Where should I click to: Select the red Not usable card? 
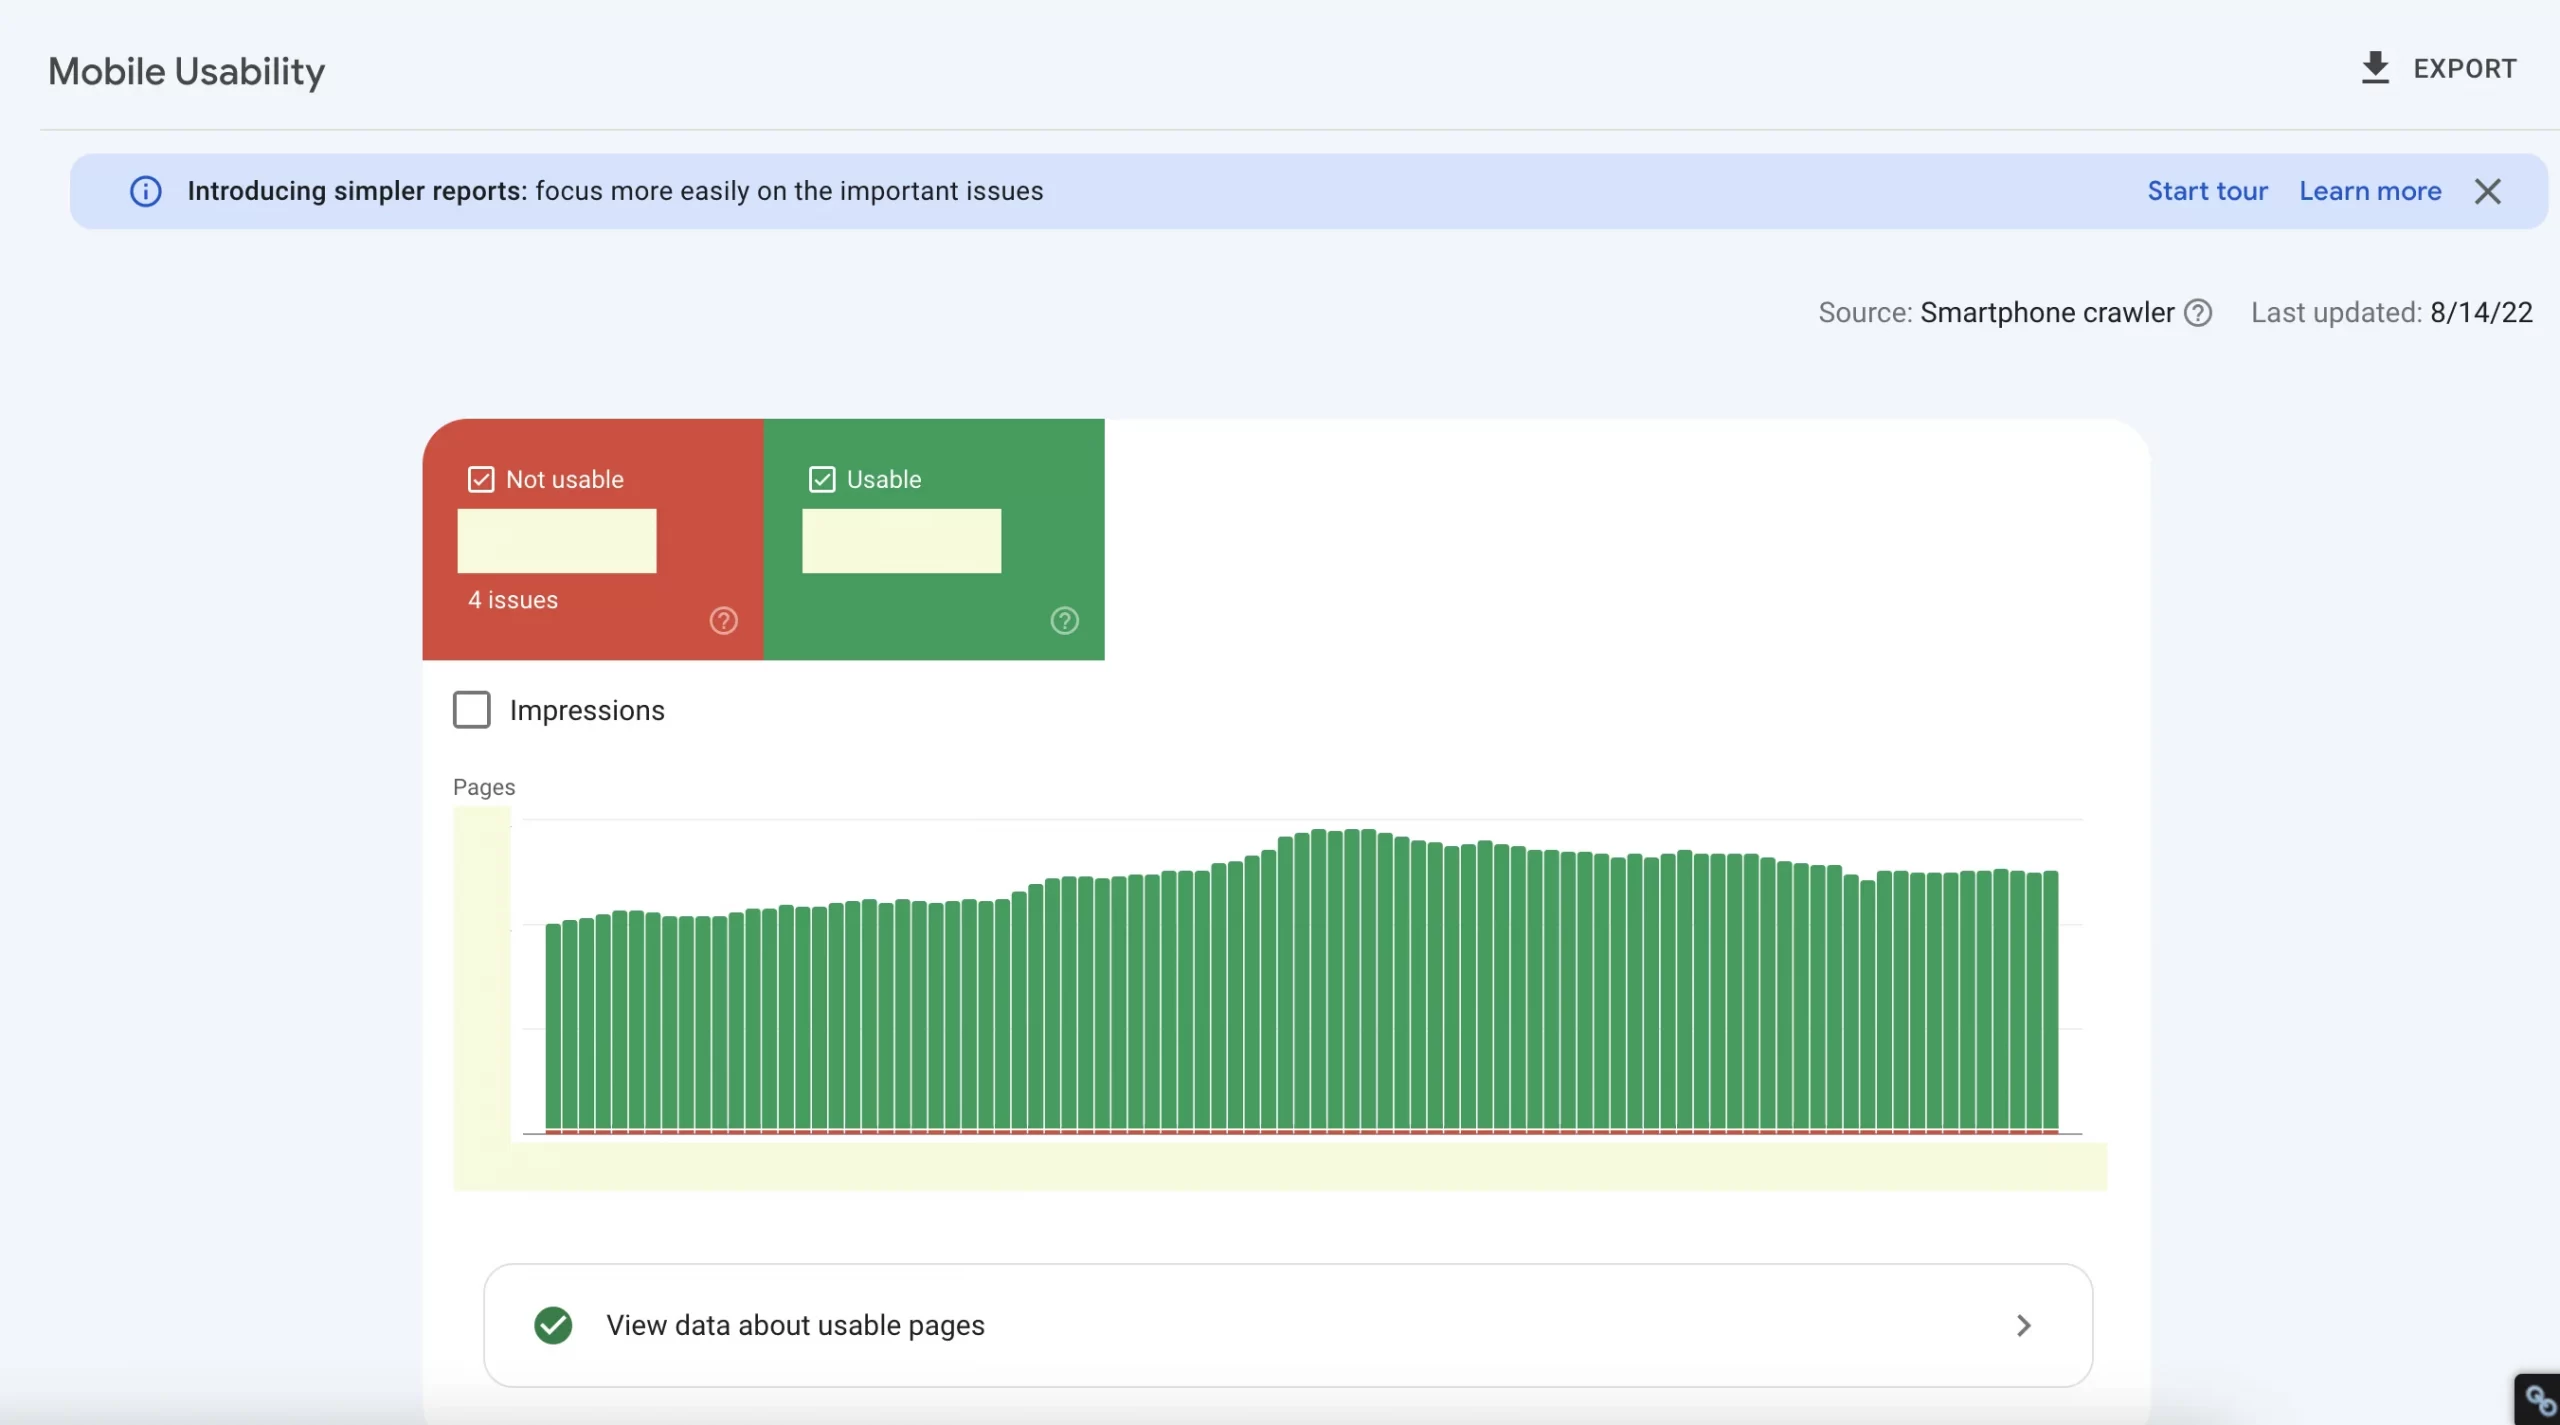pos(593,539)
